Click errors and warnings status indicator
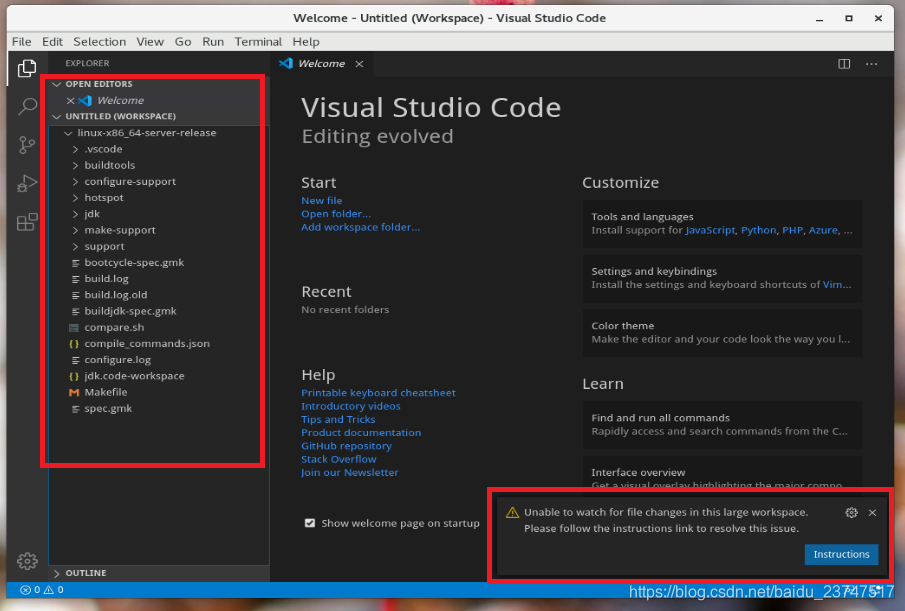 pyautogui.click(x=42, y=590)
